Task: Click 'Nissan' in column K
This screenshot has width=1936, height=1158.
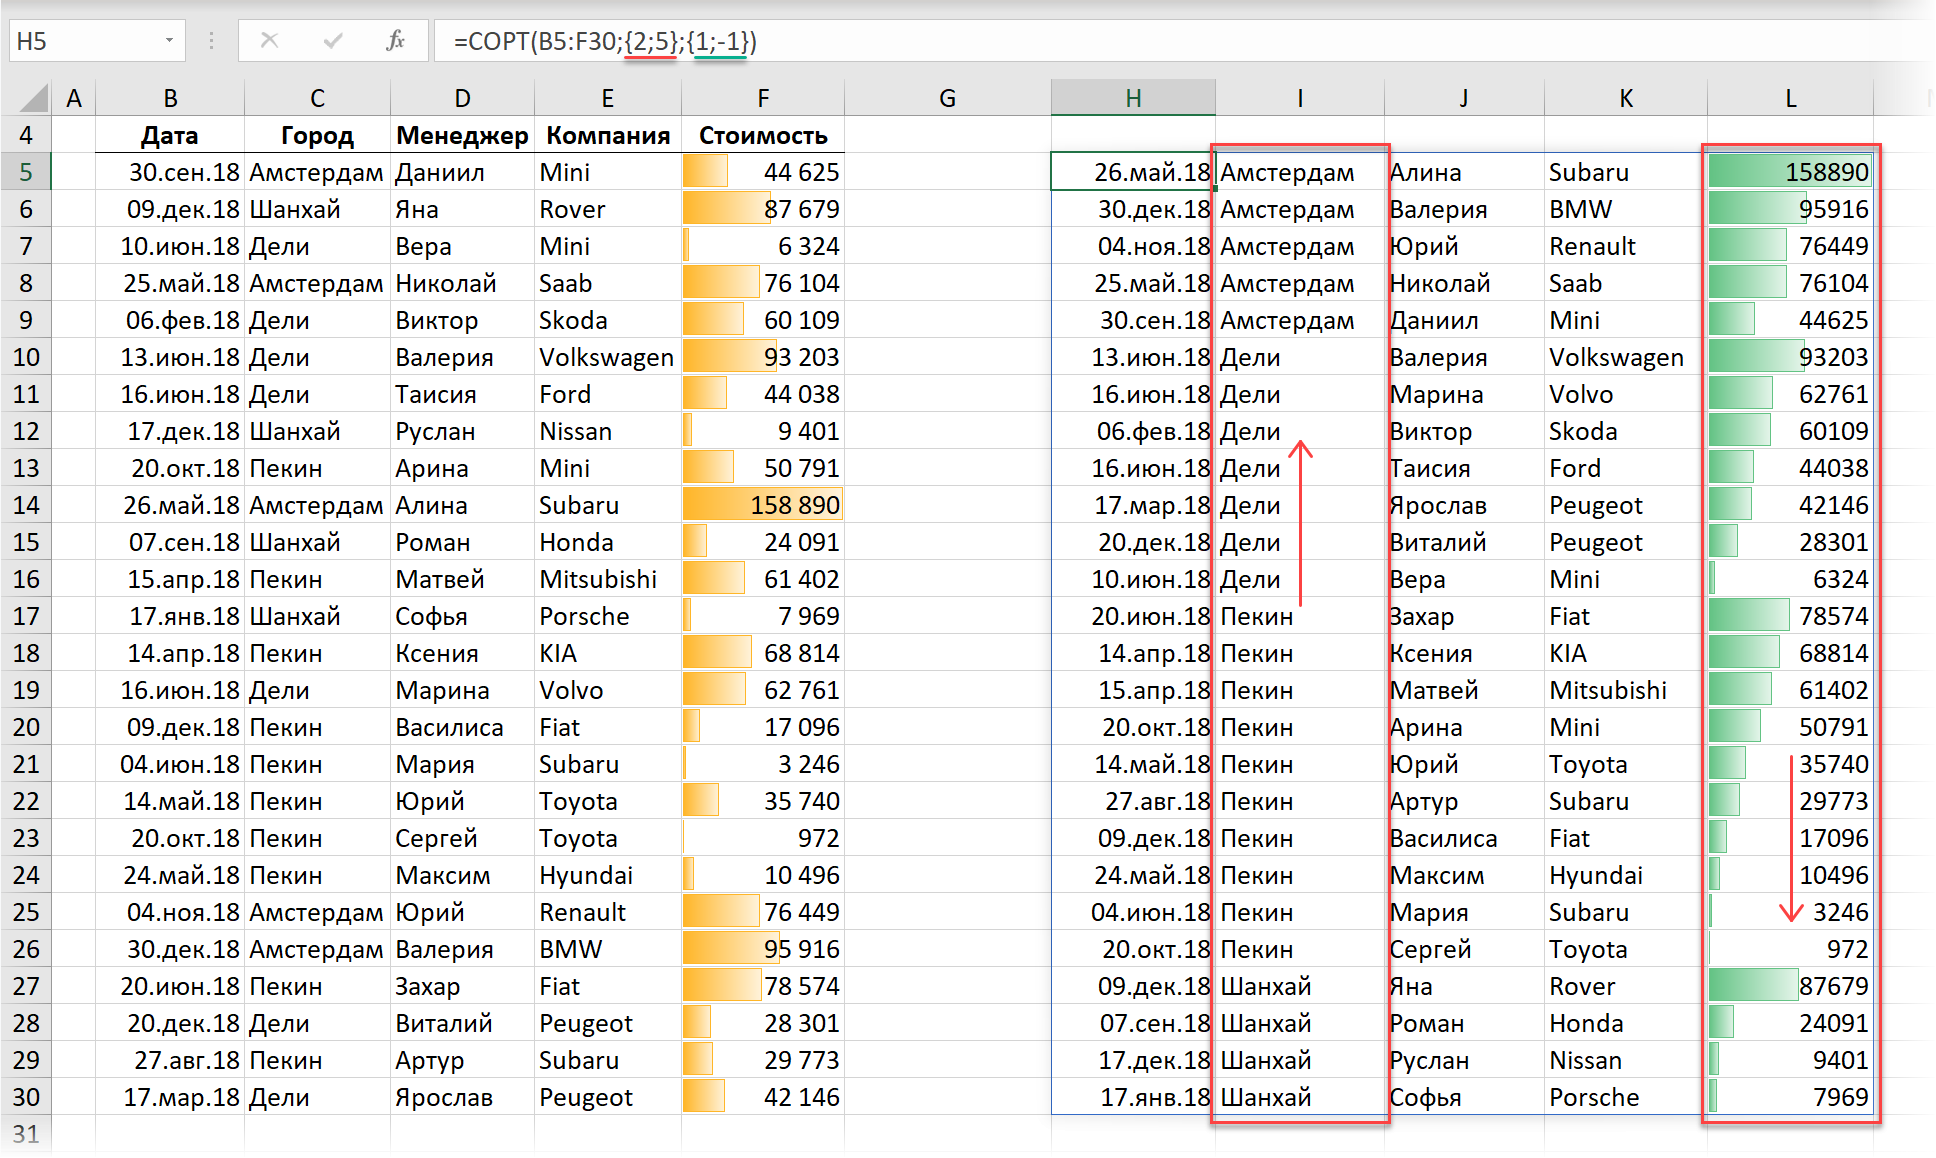Action: pos(1626,1060)
